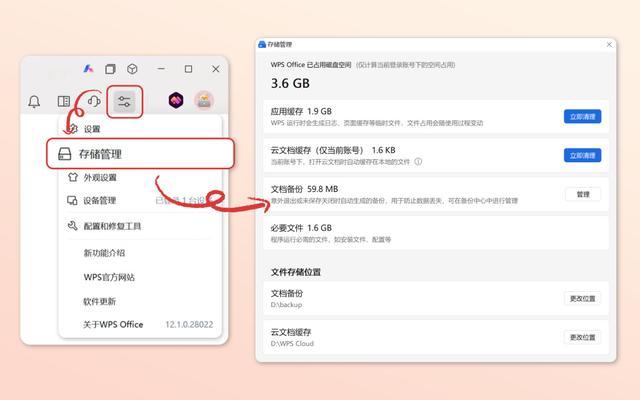Open the user avatar profile
Screen dimensions: 640x400
[x=204, y=100]
